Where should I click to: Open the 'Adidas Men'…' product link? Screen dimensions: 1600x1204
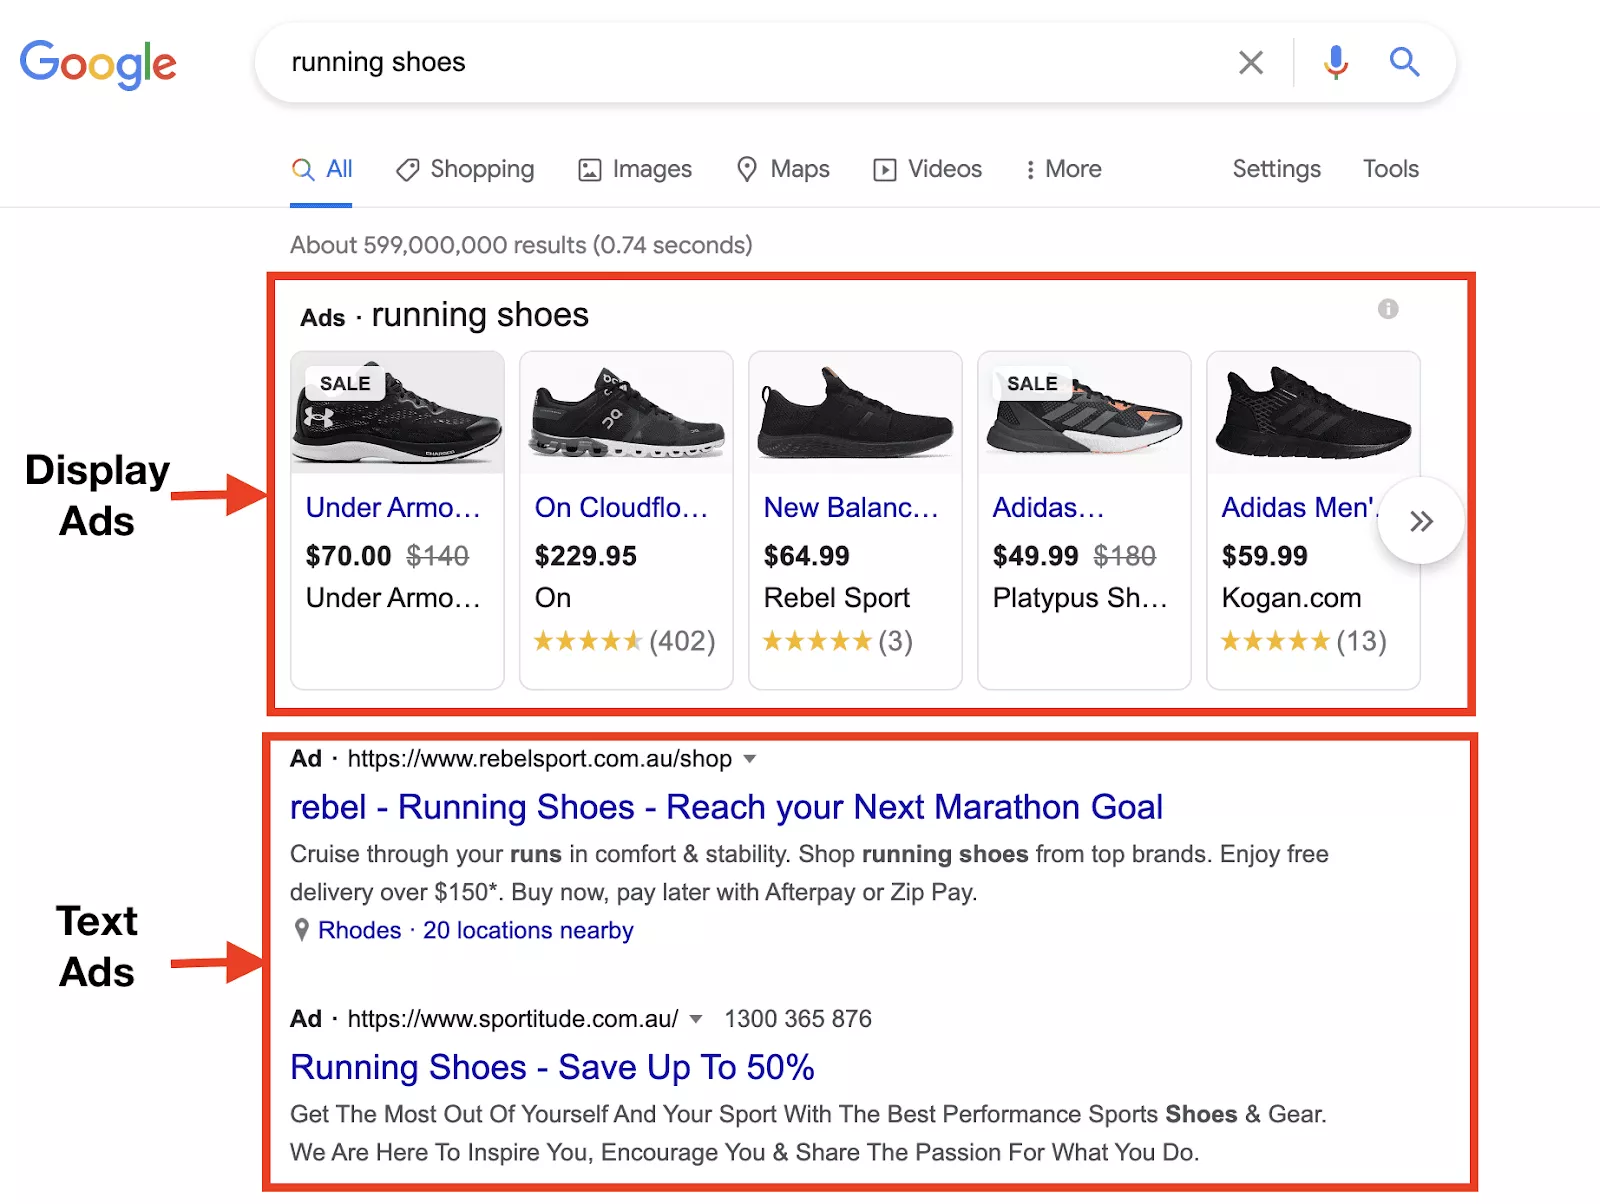1299,508
